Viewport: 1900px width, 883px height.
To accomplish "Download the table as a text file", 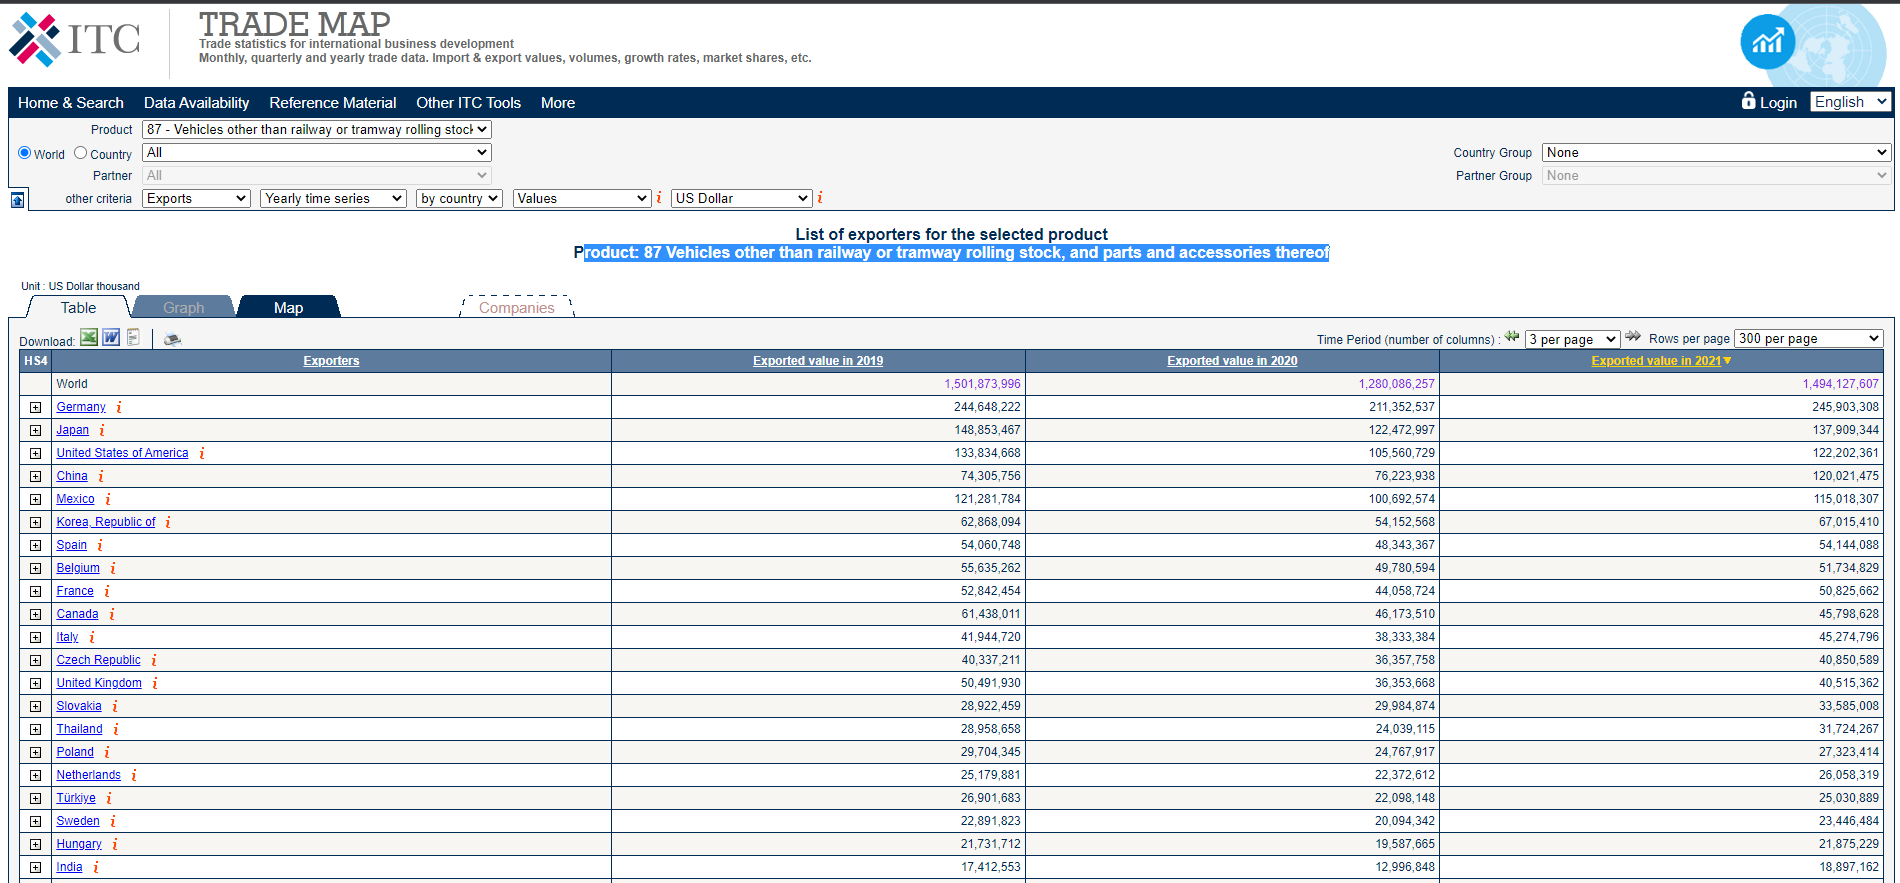I will click(x=133, y=337).
